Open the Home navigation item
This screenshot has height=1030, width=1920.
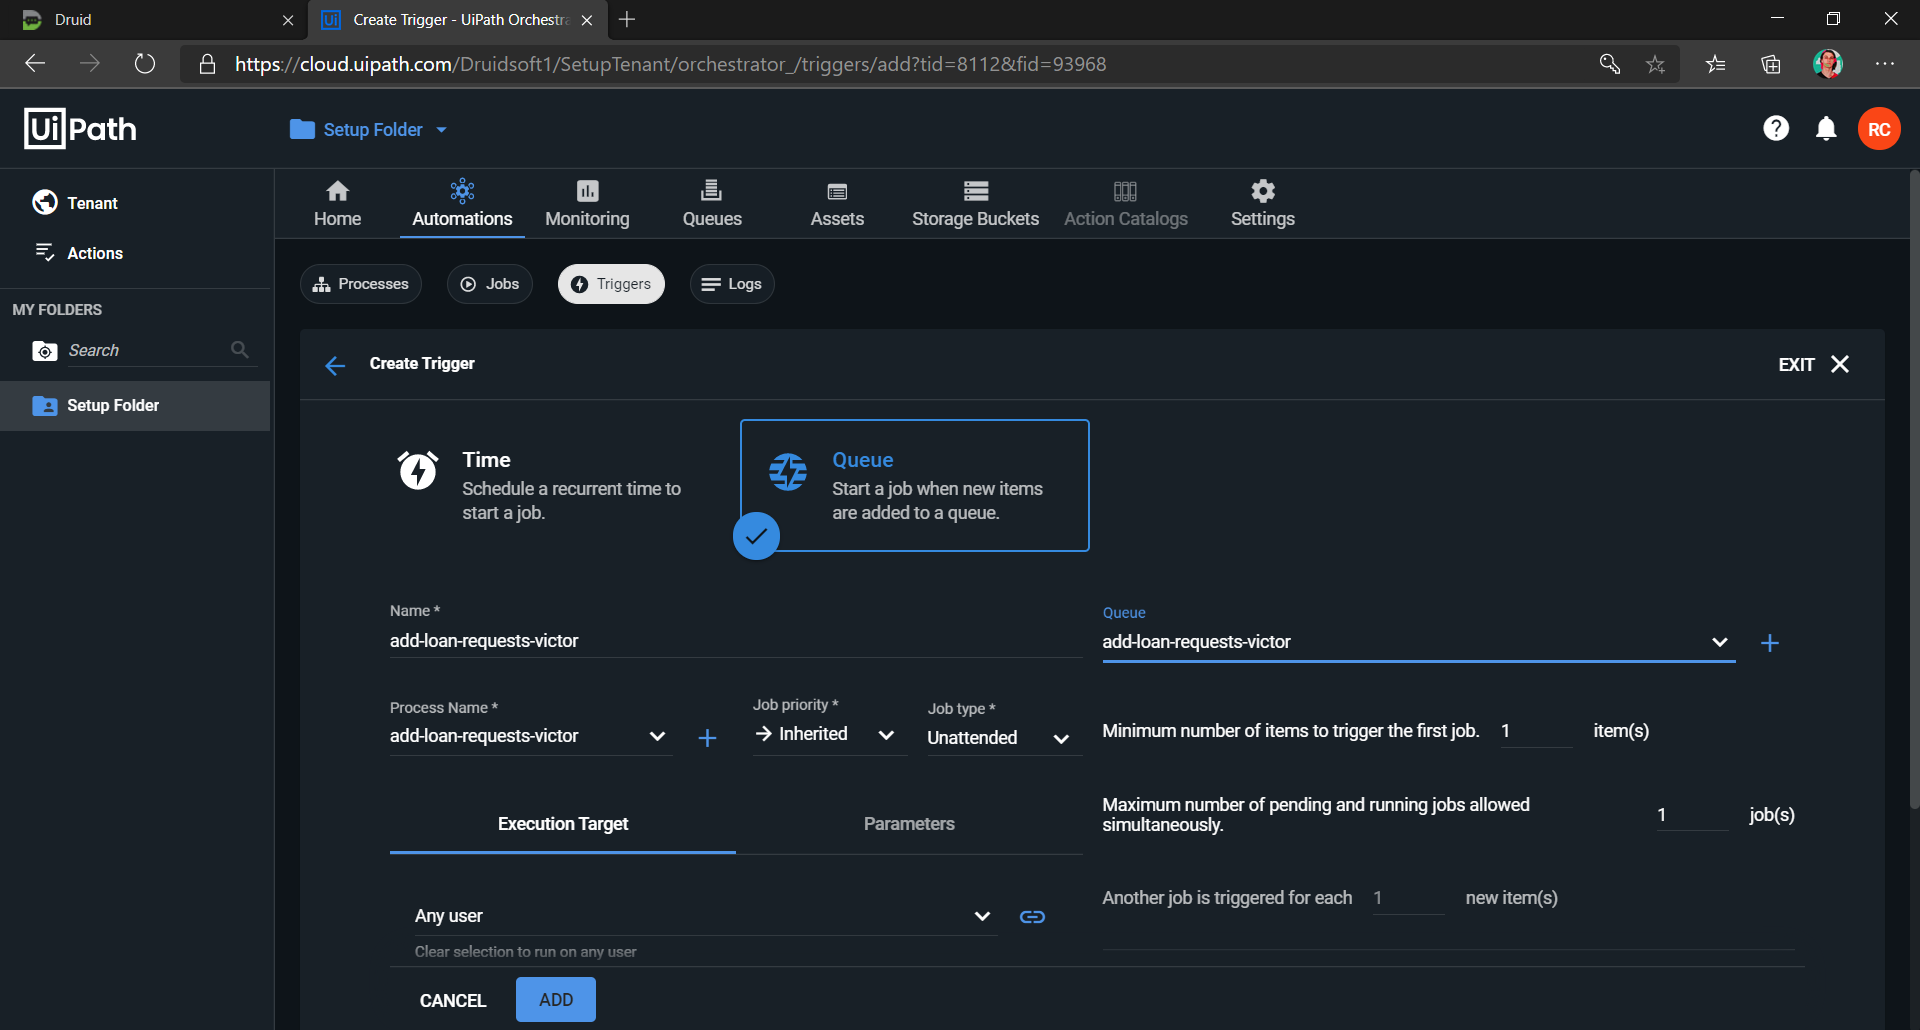pos(337,204)
